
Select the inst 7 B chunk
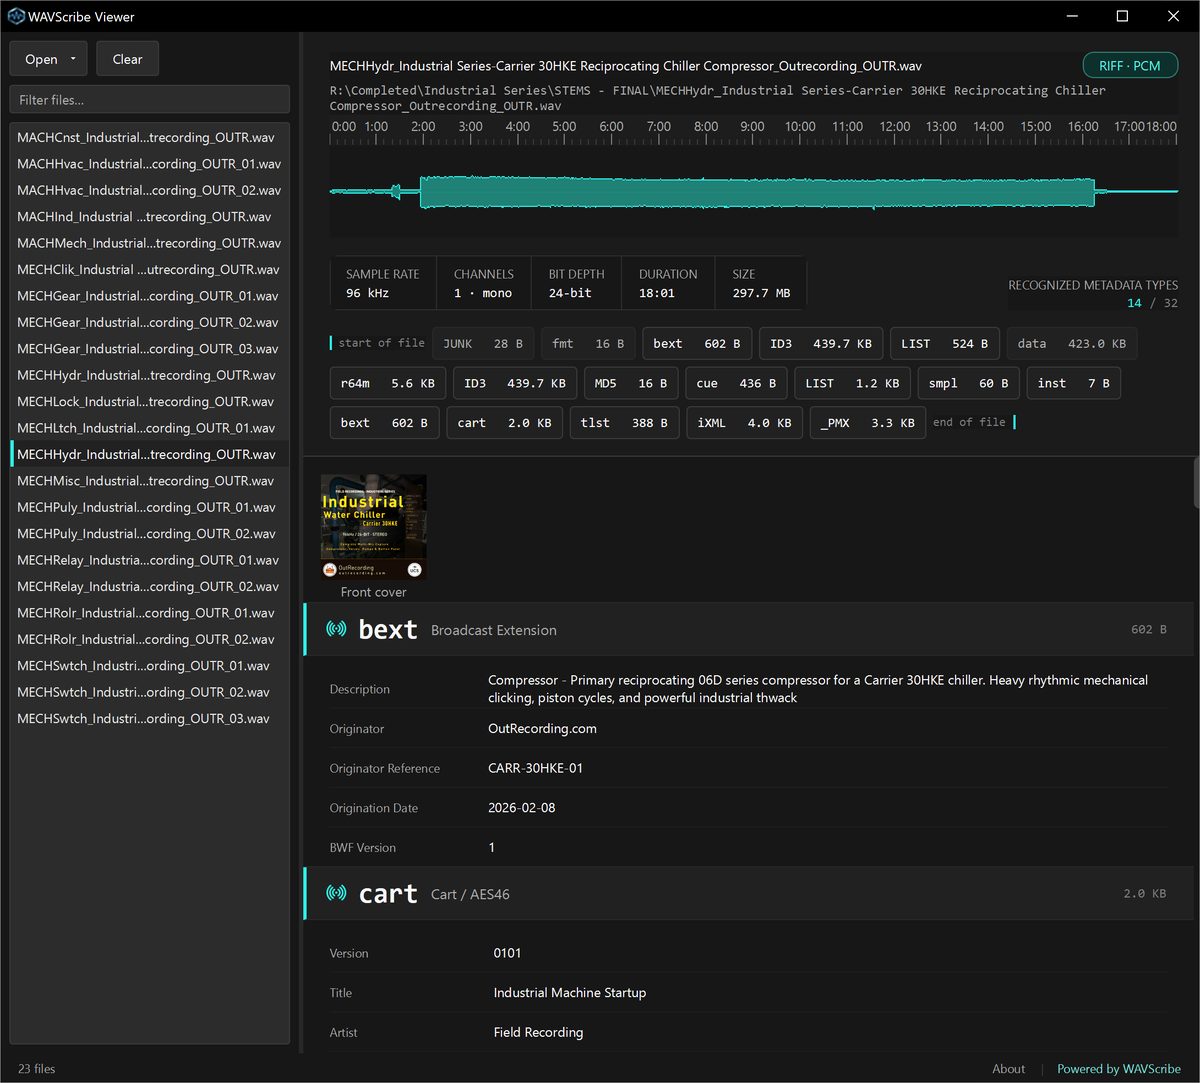1073,383
